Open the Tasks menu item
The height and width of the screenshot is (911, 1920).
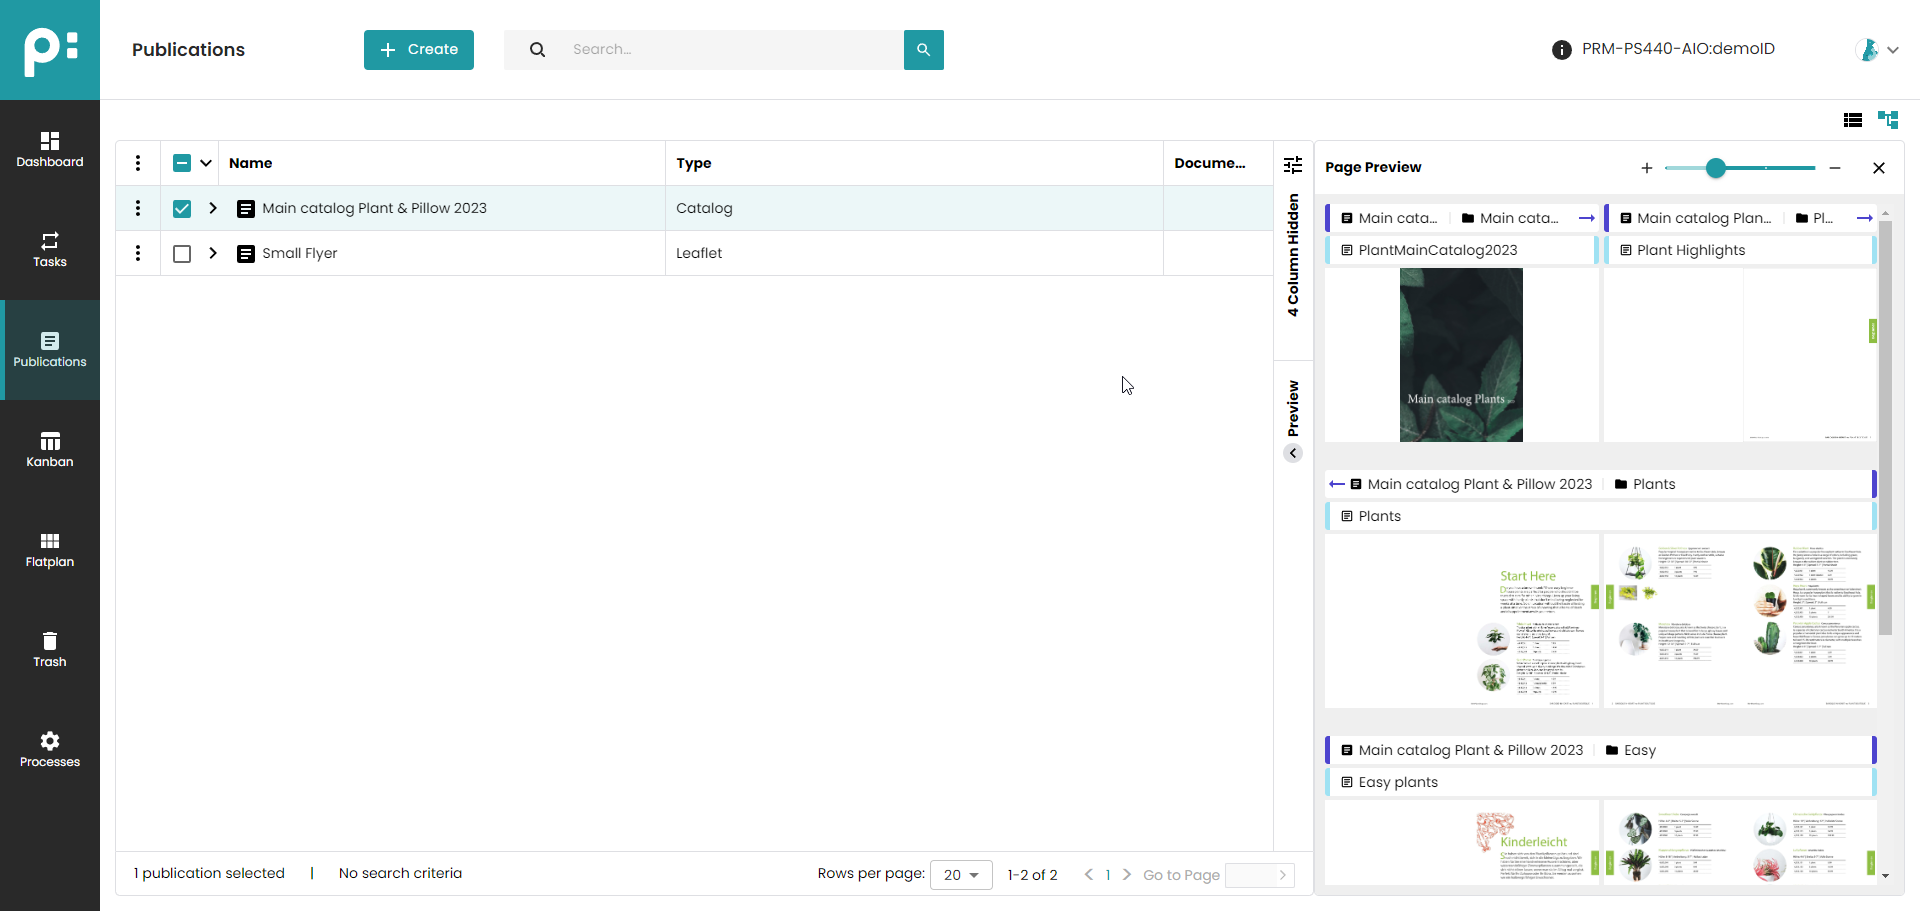click(49, 250)
